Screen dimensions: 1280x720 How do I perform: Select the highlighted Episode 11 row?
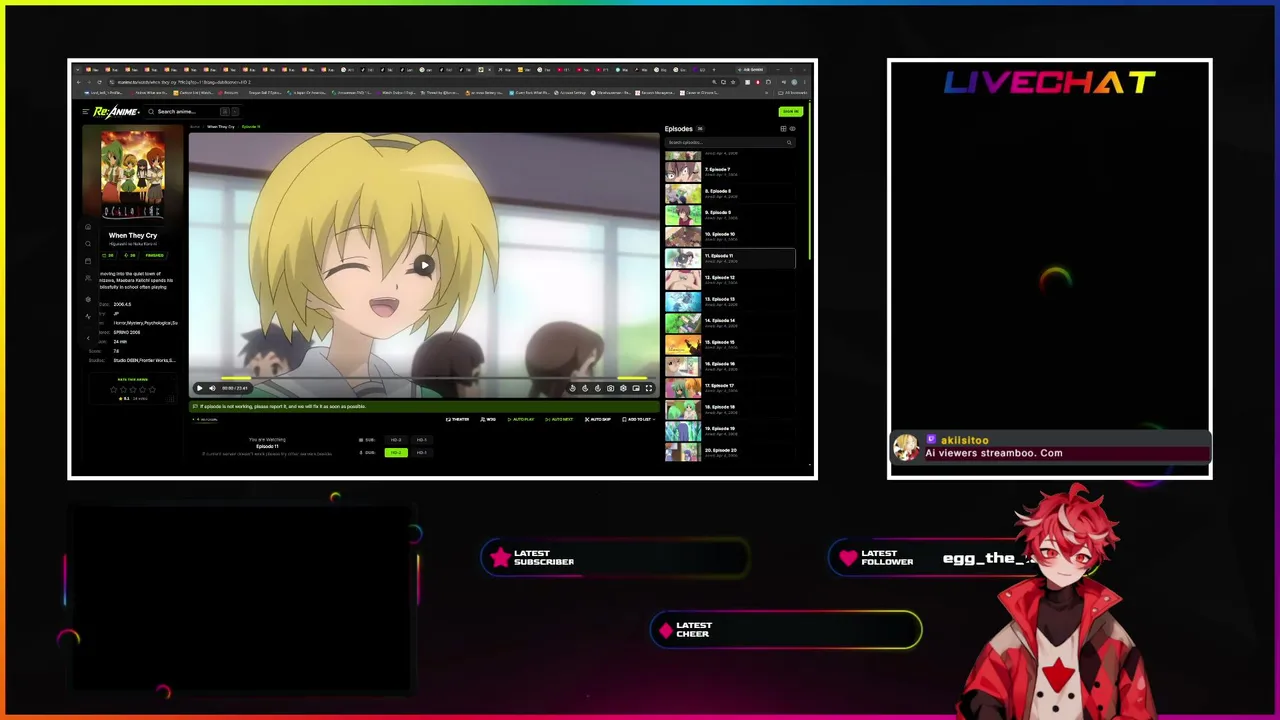click(x=730, y=258)
